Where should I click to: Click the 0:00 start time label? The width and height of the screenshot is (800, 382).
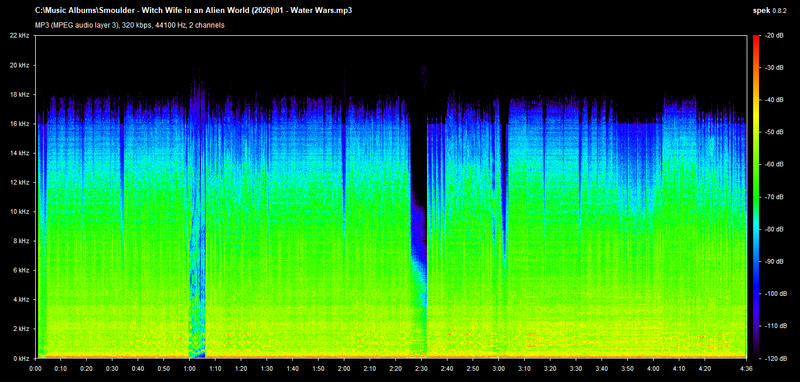click(x=35, y=368)
